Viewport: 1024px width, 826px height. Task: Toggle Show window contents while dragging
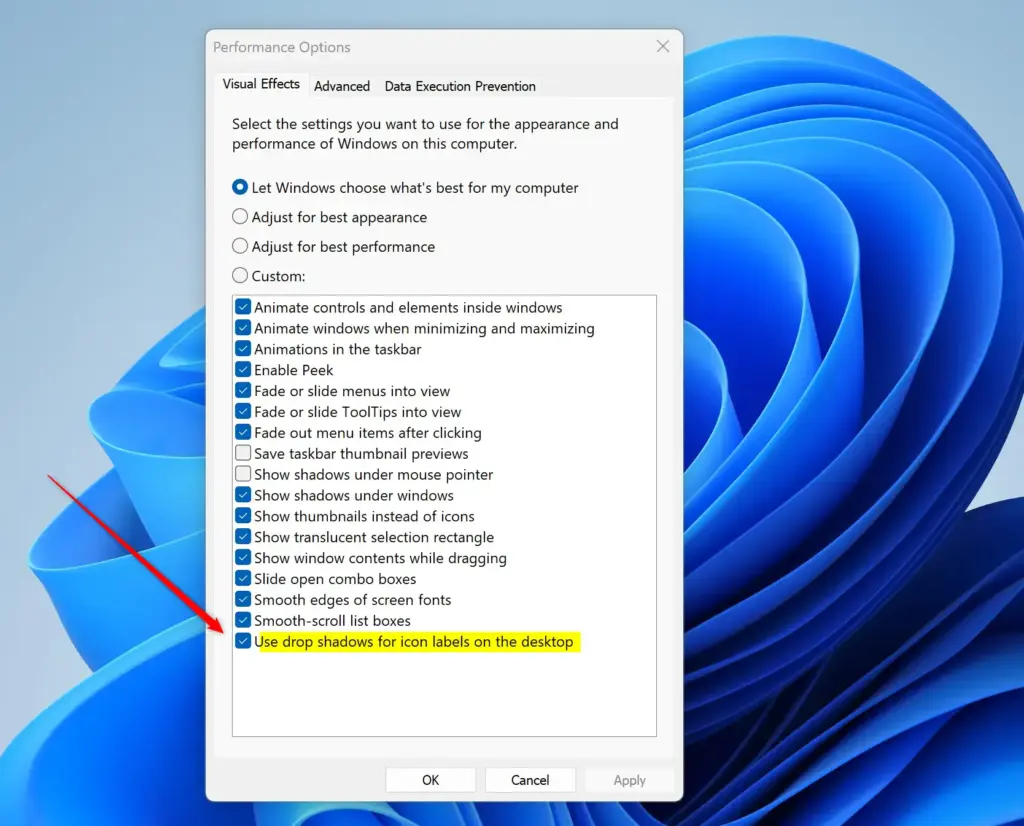click(243, 558)
